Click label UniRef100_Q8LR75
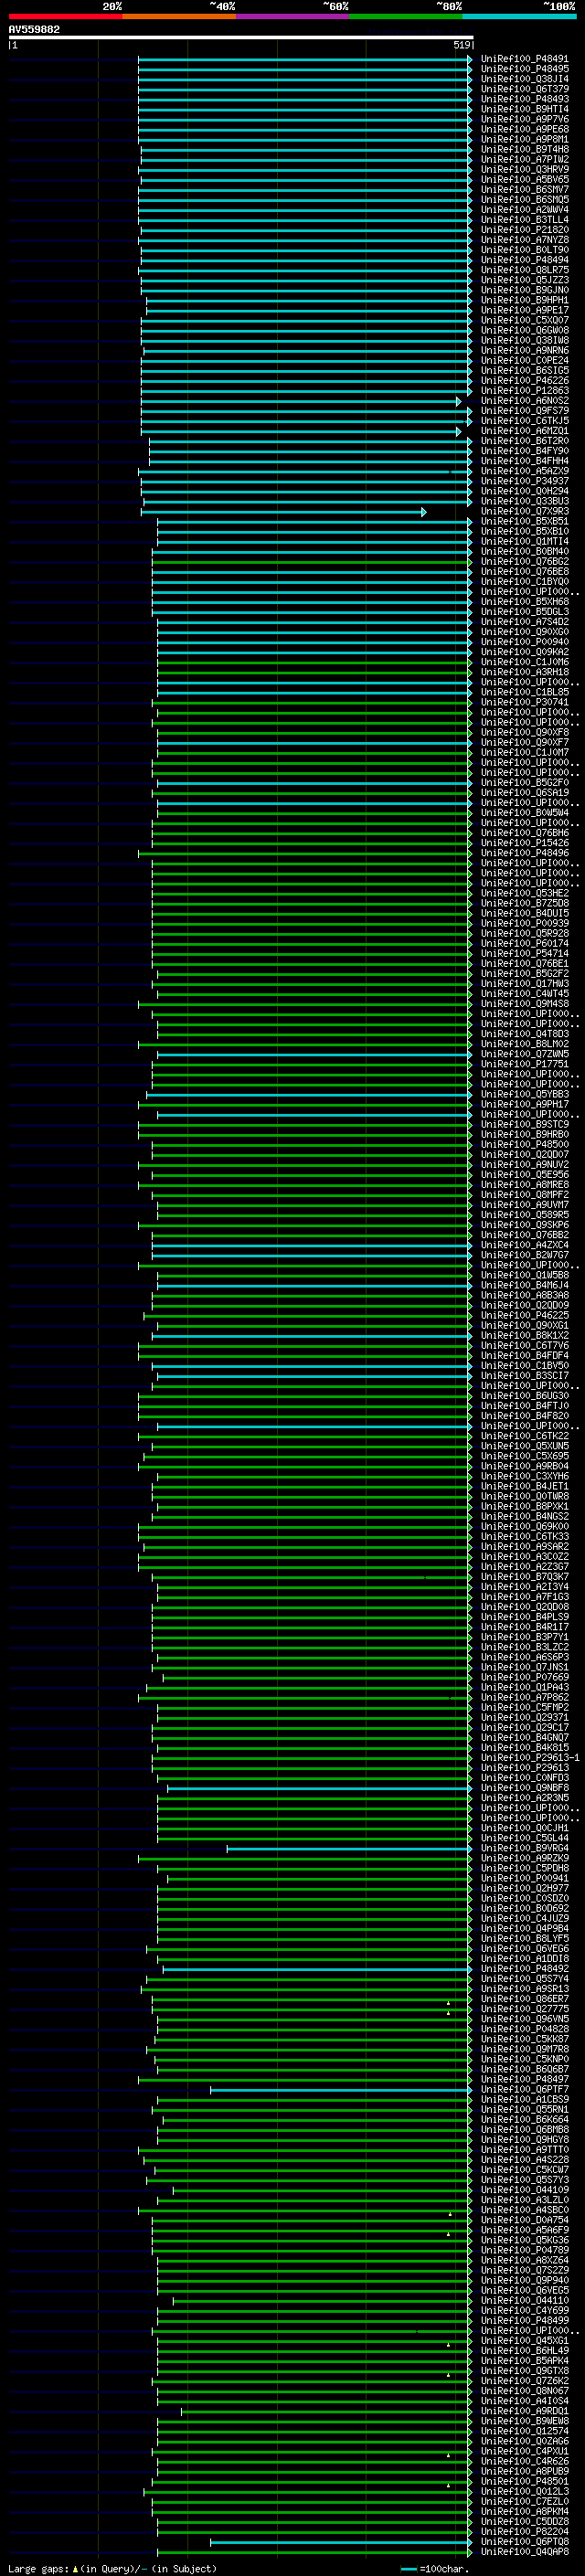The image size is (585, 2576). (x=524, y=271)
